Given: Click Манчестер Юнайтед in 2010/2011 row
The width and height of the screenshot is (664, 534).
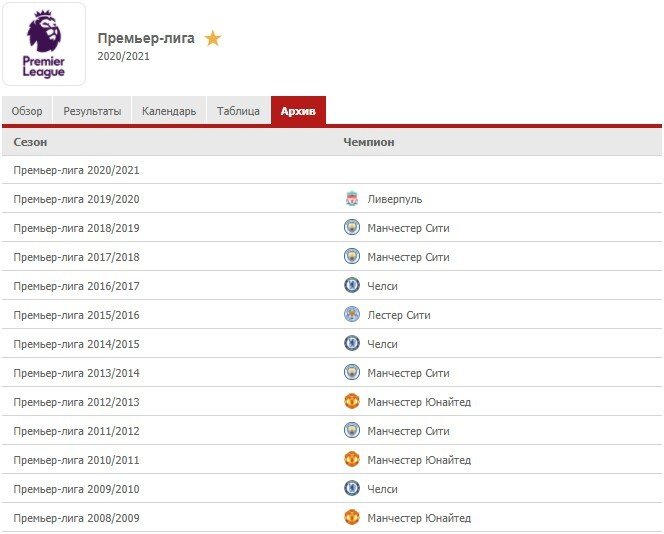Looking at the screenshot, I should click(418, 460).
